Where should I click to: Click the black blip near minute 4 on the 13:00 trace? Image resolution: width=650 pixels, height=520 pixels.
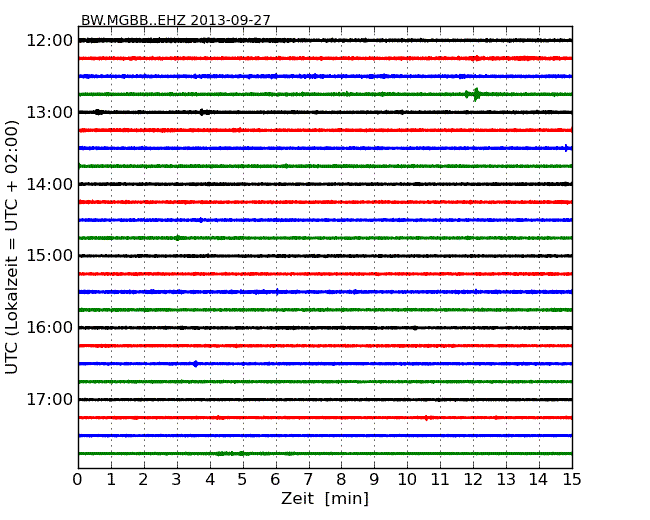pos(202,112)
